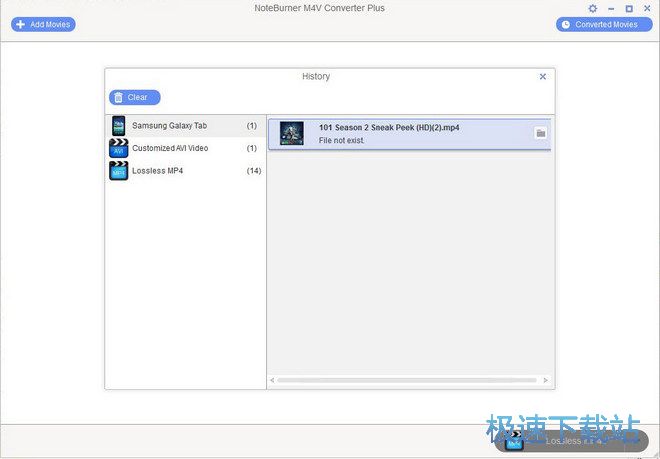The height and width of the screenshot is (459, 660).
Task: Click the Add Movies button
Action: 43,24
